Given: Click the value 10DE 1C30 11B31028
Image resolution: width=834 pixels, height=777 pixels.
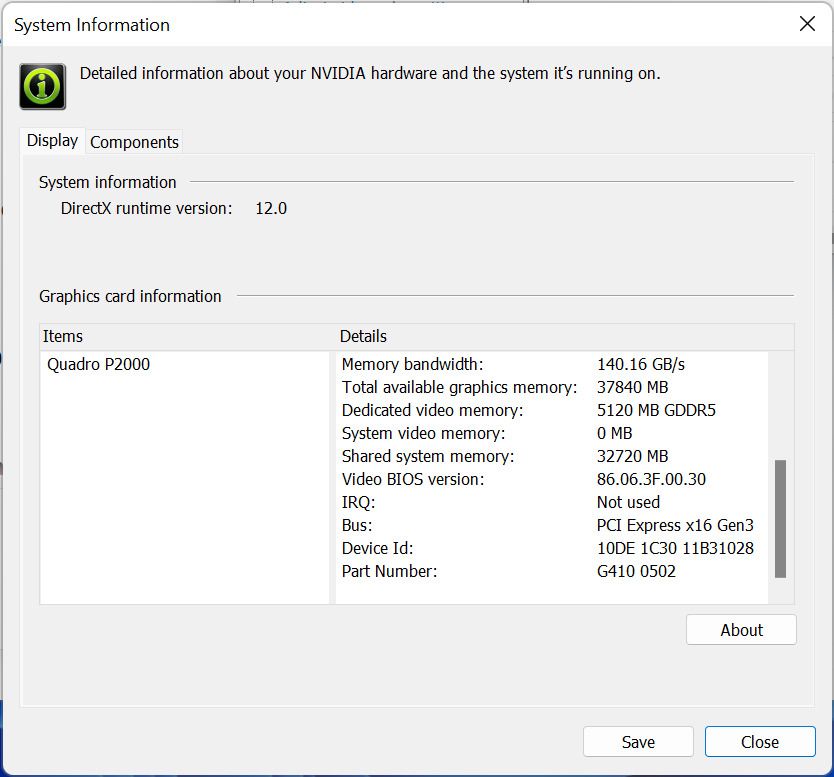Looking at the screenshot, I should (675, 548).
